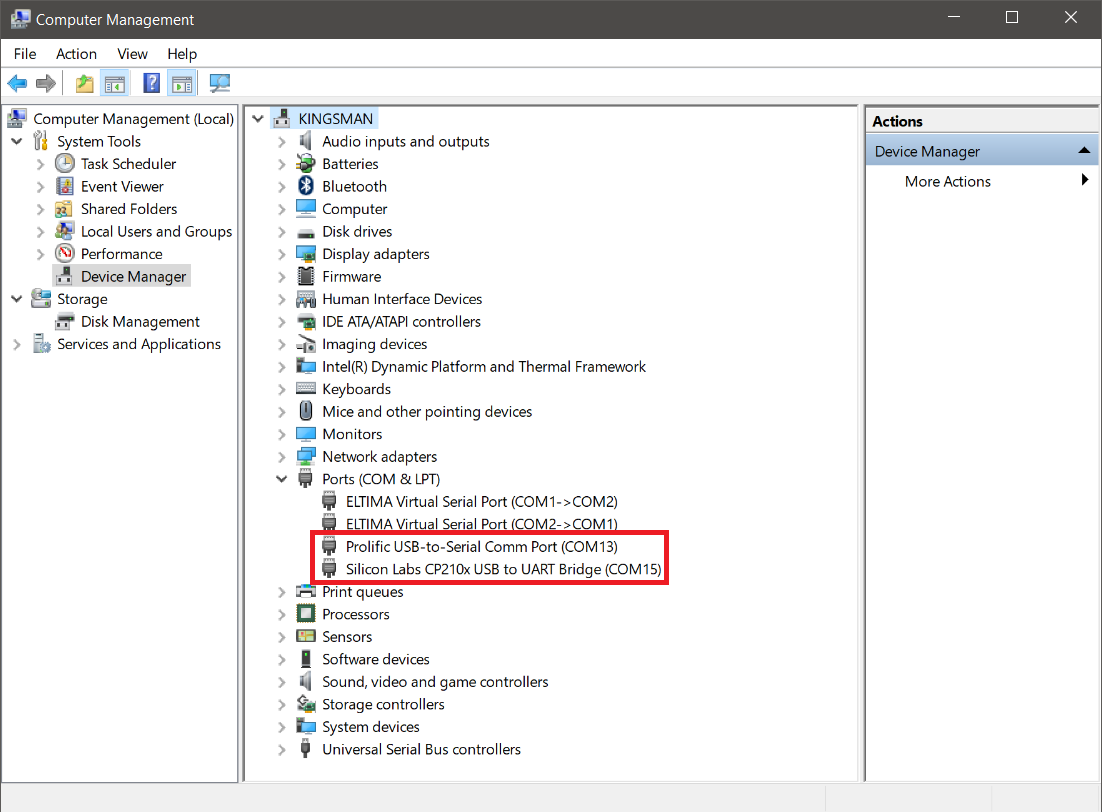
Task: Expand the Storage controllers node
Action: point(282,704)
